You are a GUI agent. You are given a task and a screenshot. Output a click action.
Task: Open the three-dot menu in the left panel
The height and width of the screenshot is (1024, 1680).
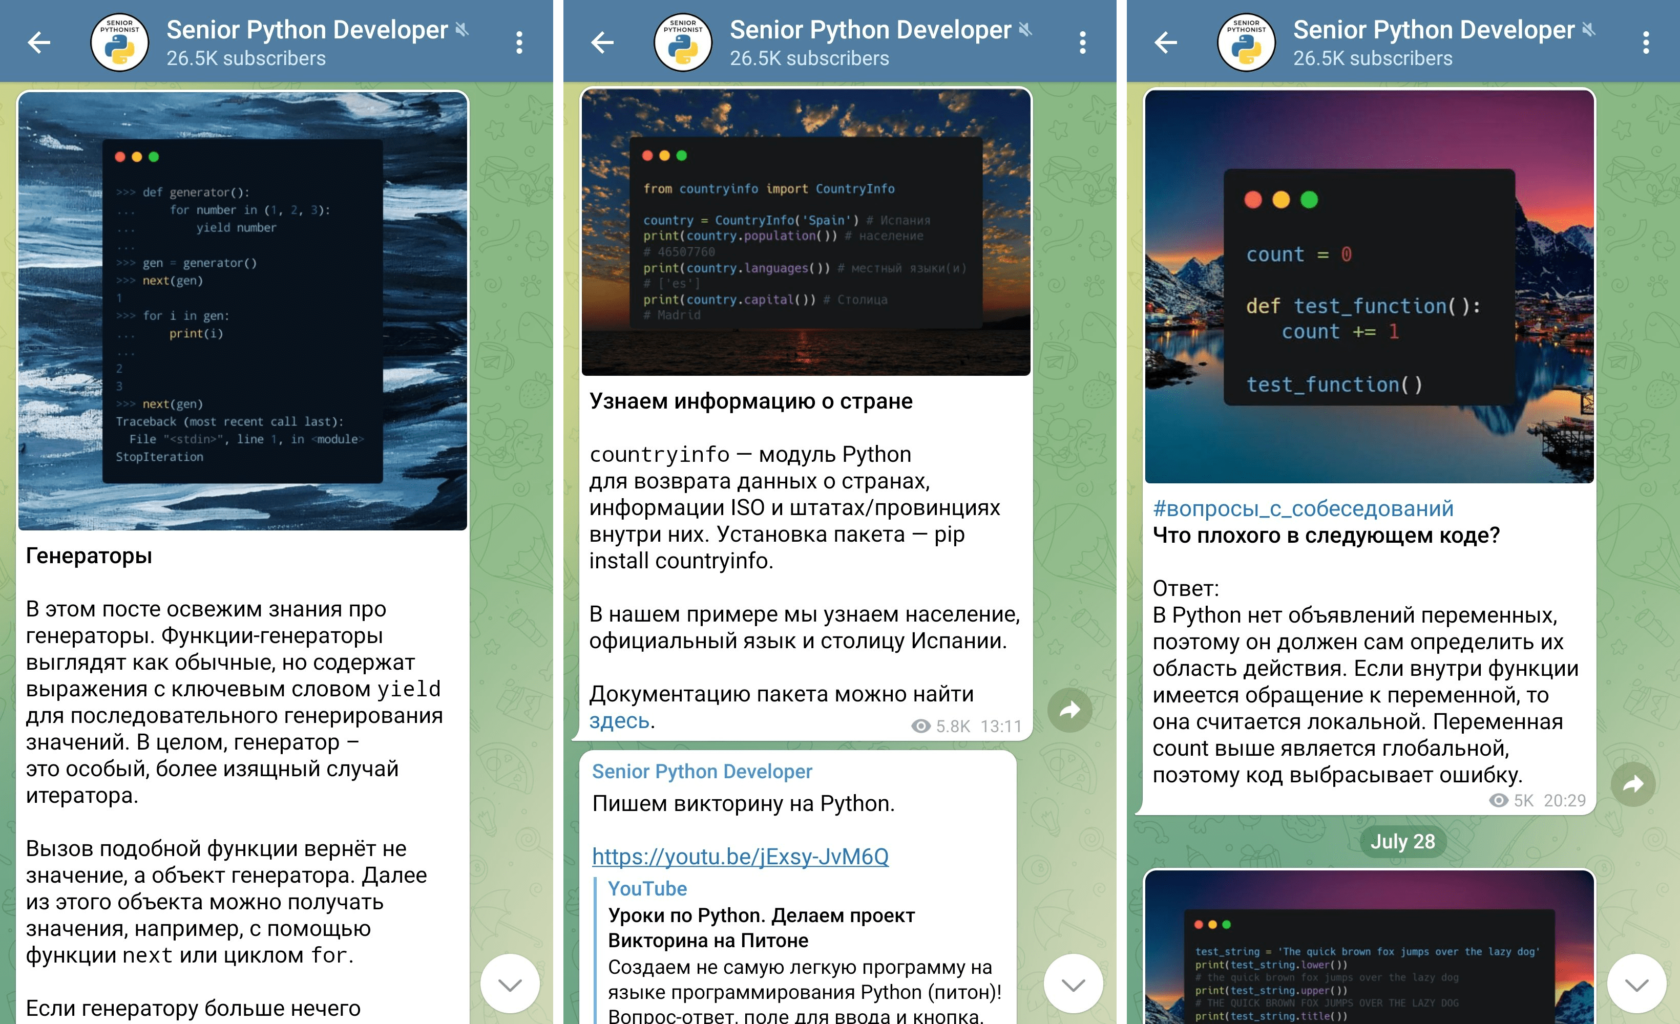pyautogui.click(x=519, y=41)
